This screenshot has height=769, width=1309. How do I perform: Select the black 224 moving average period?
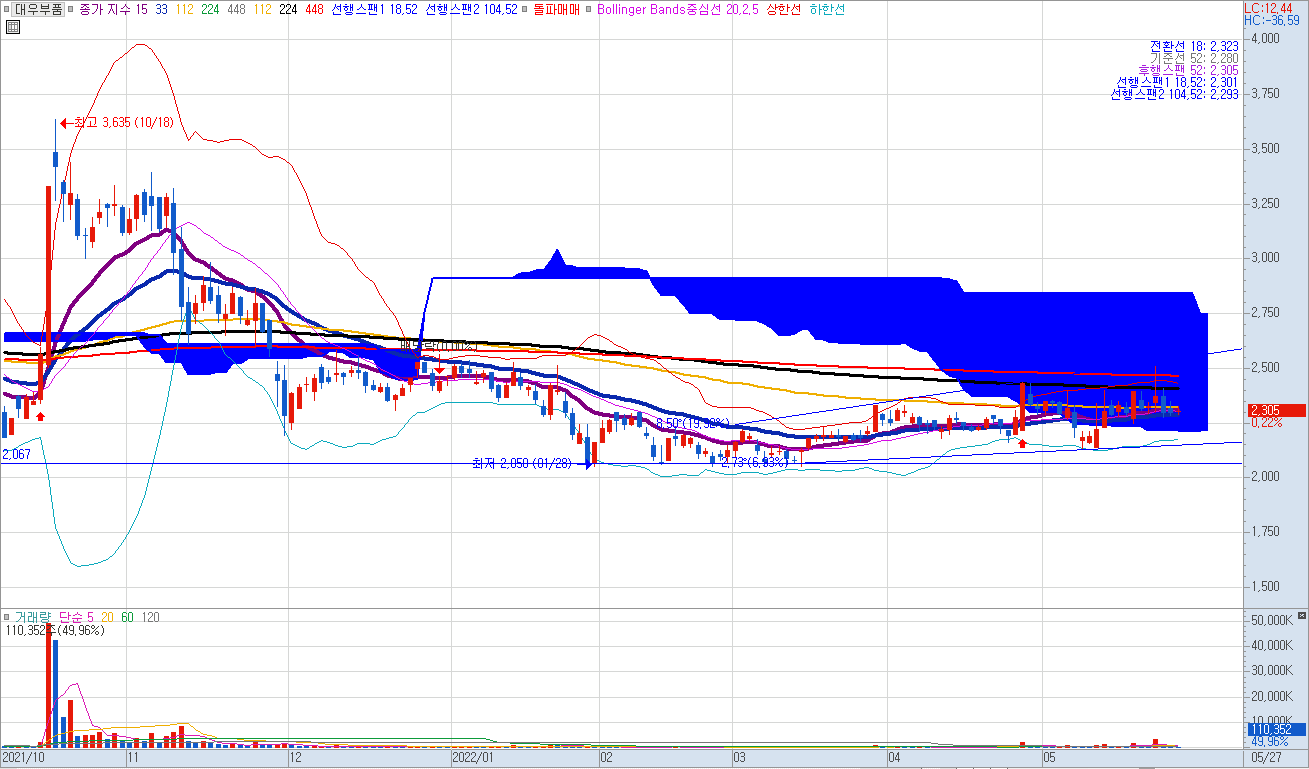[288, 8]
